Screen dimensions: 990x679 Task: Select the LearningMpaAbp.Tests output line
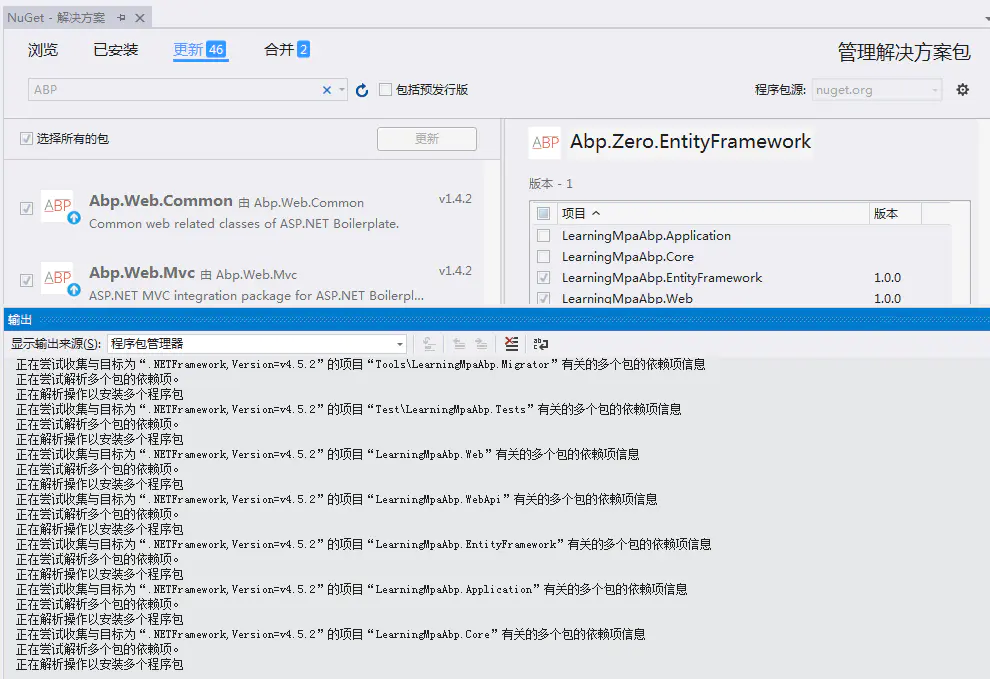(349, 409)
